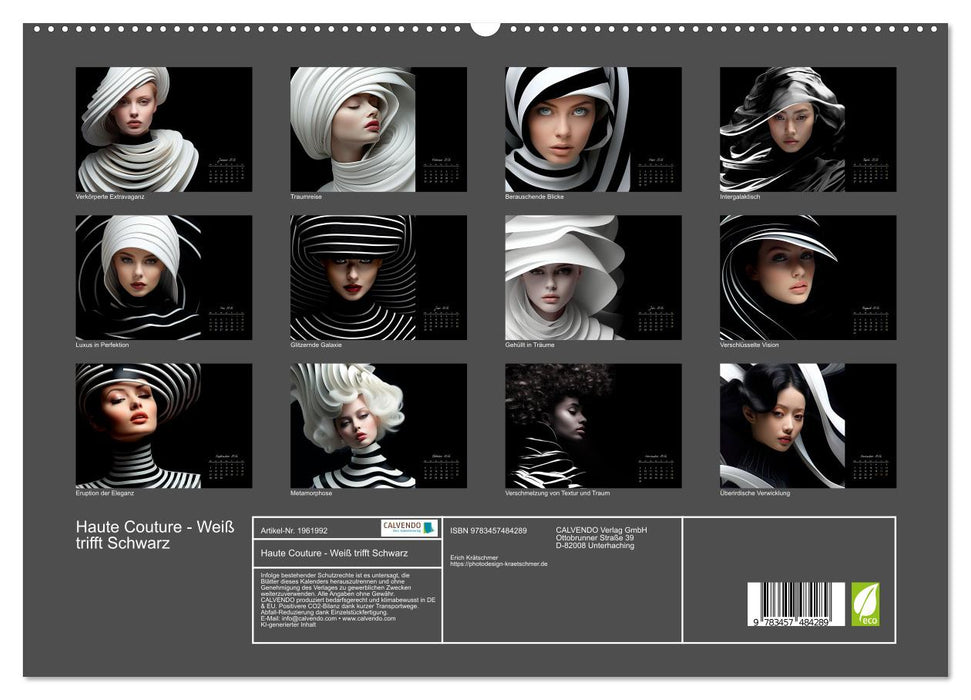
Task: Expand the CALVENDO Verlag address block
Action: pyautogui.click(x=600, y=536)
